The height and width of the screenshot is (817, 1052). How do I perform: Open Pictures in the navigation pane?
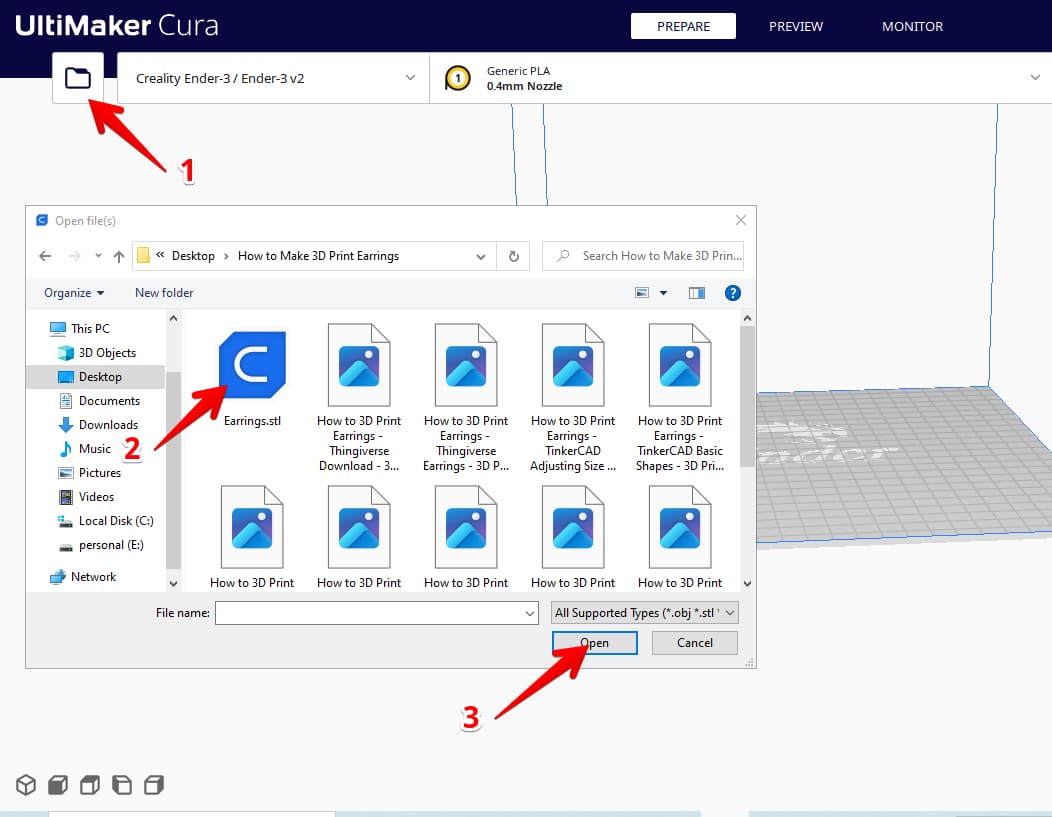click(90, 473)
